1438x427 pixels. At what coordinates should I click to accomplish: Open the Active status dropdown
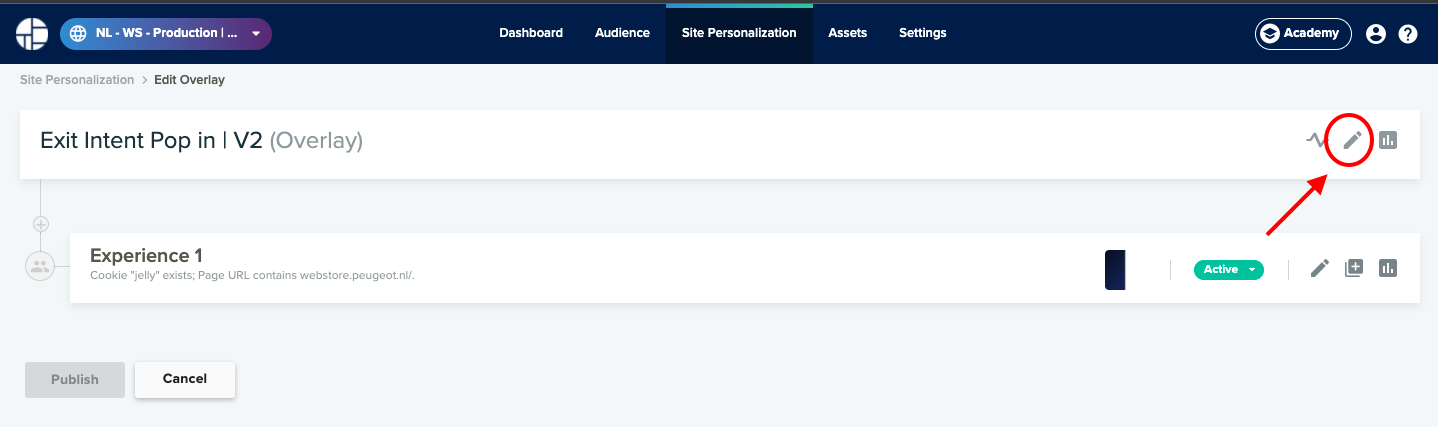point(1228,269)
